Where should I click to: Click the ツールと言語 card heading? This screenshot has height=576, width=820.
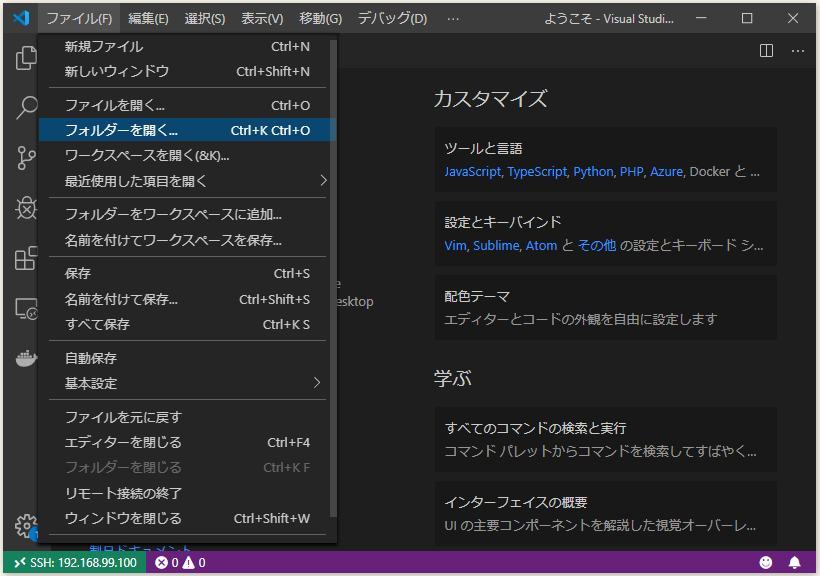(x=483, y=149)
